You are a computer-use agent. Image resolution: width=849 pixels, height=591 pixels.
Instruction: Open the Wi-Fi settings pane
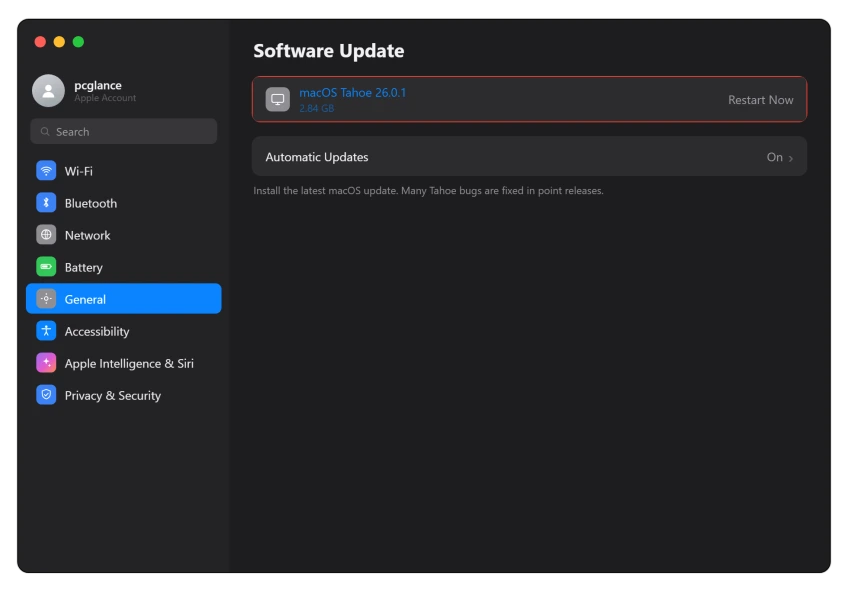coord(123,171)
